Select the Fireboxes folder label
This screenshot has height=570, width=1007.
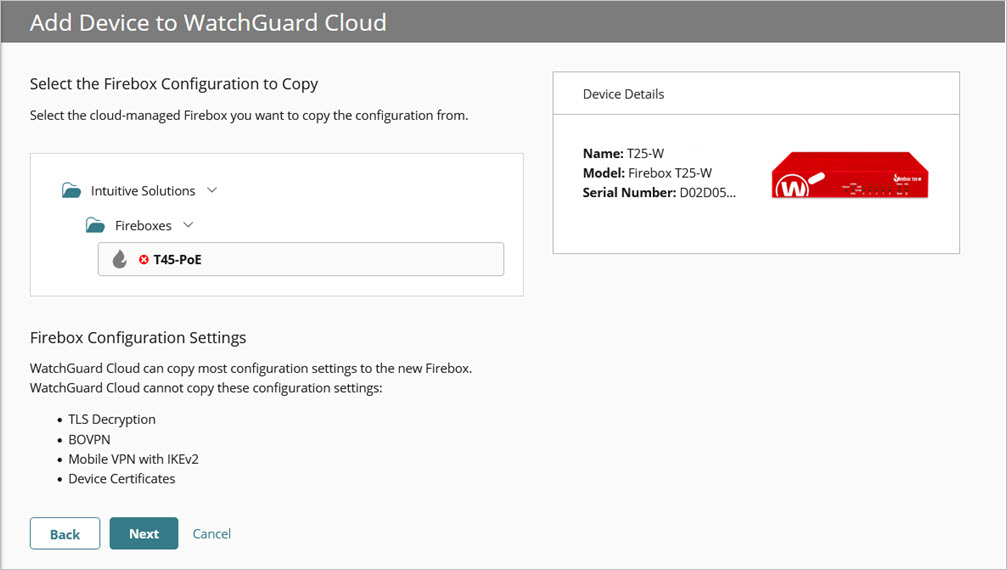point(143,225)
